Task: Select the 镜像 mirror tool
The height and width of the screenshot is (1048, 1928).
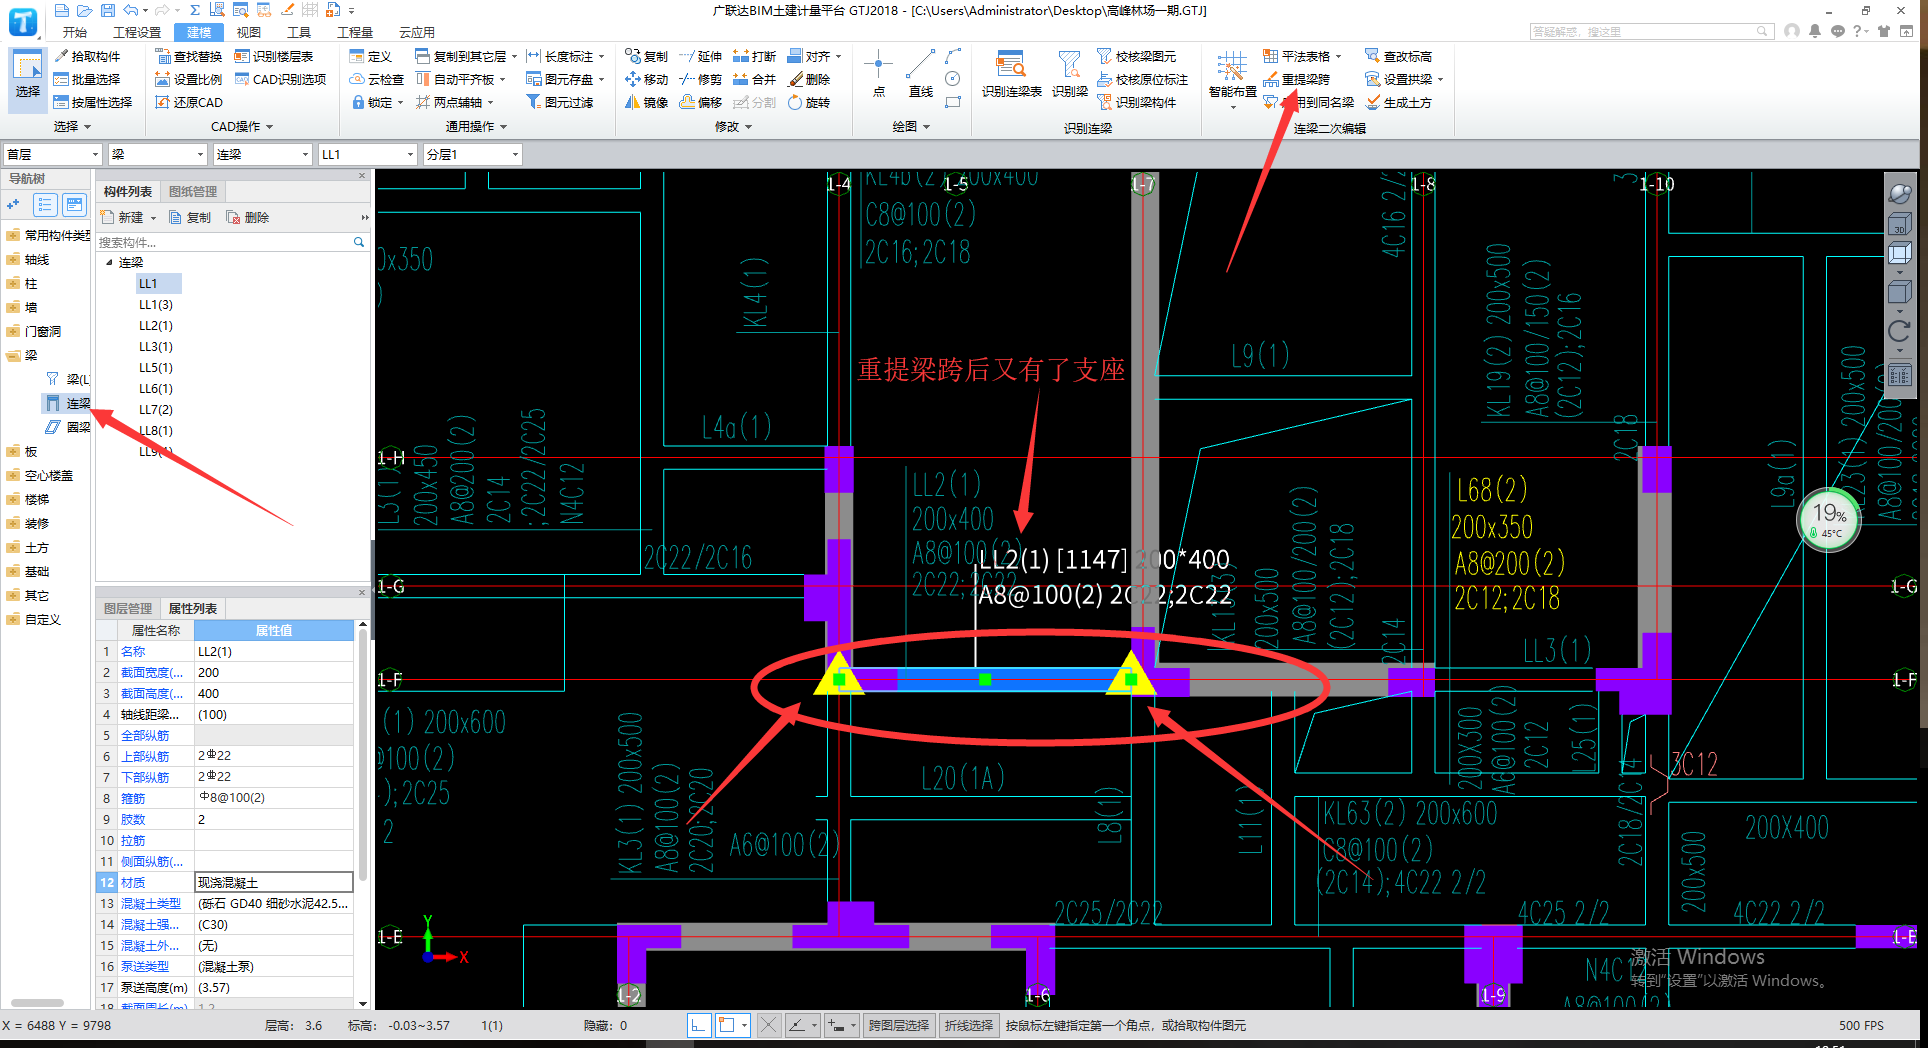Action: point(646,102)
